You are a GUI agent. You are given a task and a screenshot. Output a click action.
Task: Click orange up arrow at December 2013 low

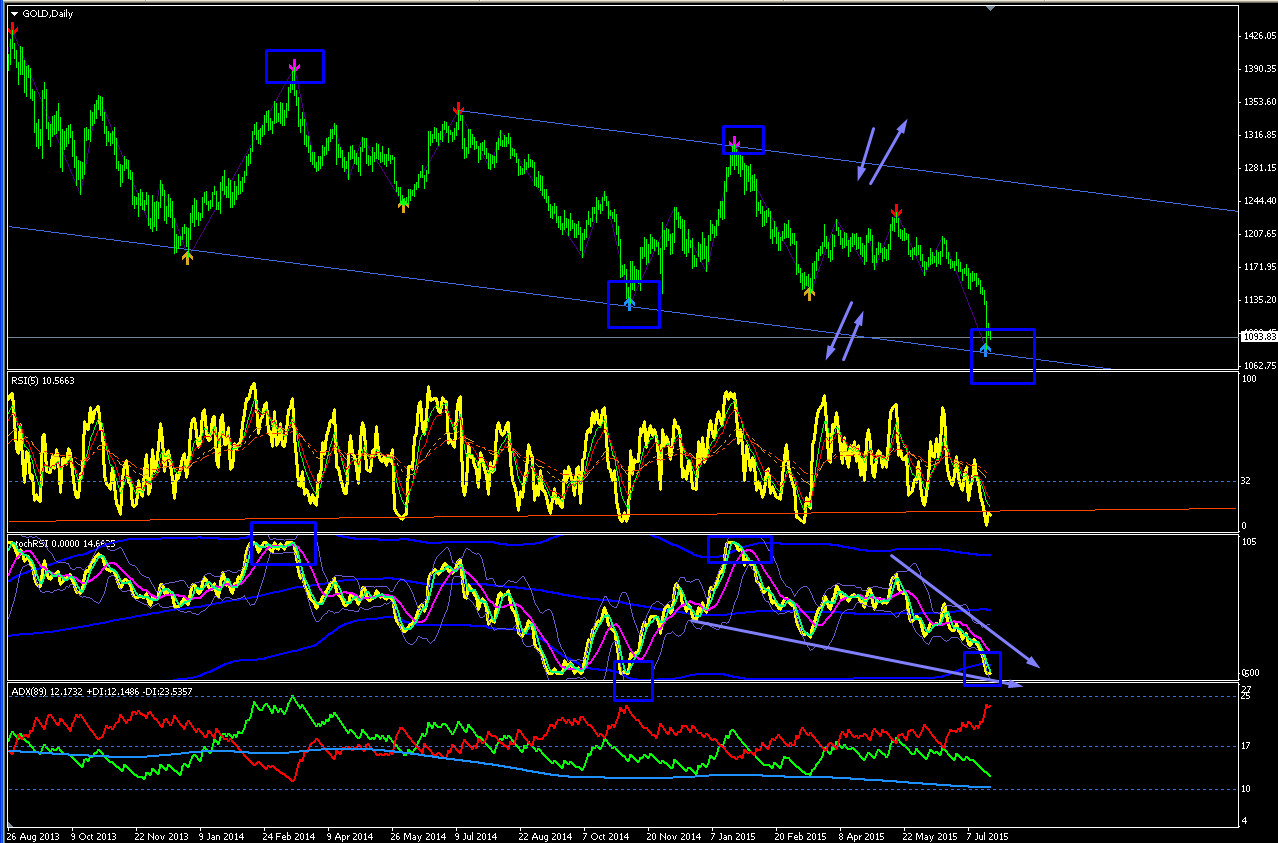(x=187, y=257)
